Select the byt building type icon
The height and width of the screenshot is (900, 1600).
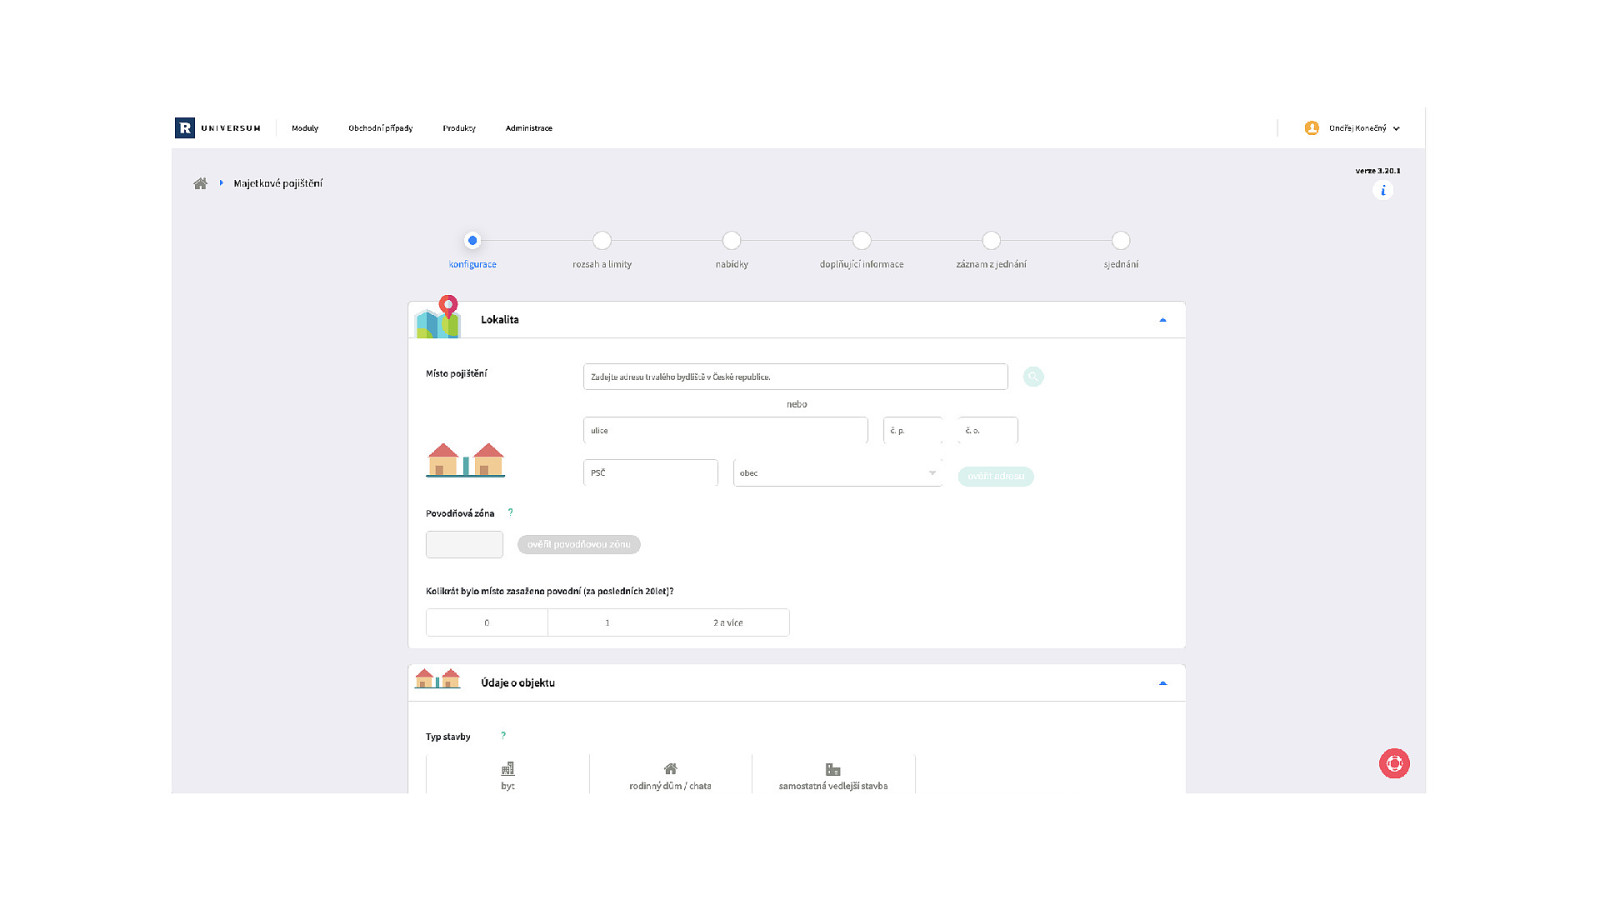pyautogui.click(x=508, y=770)
